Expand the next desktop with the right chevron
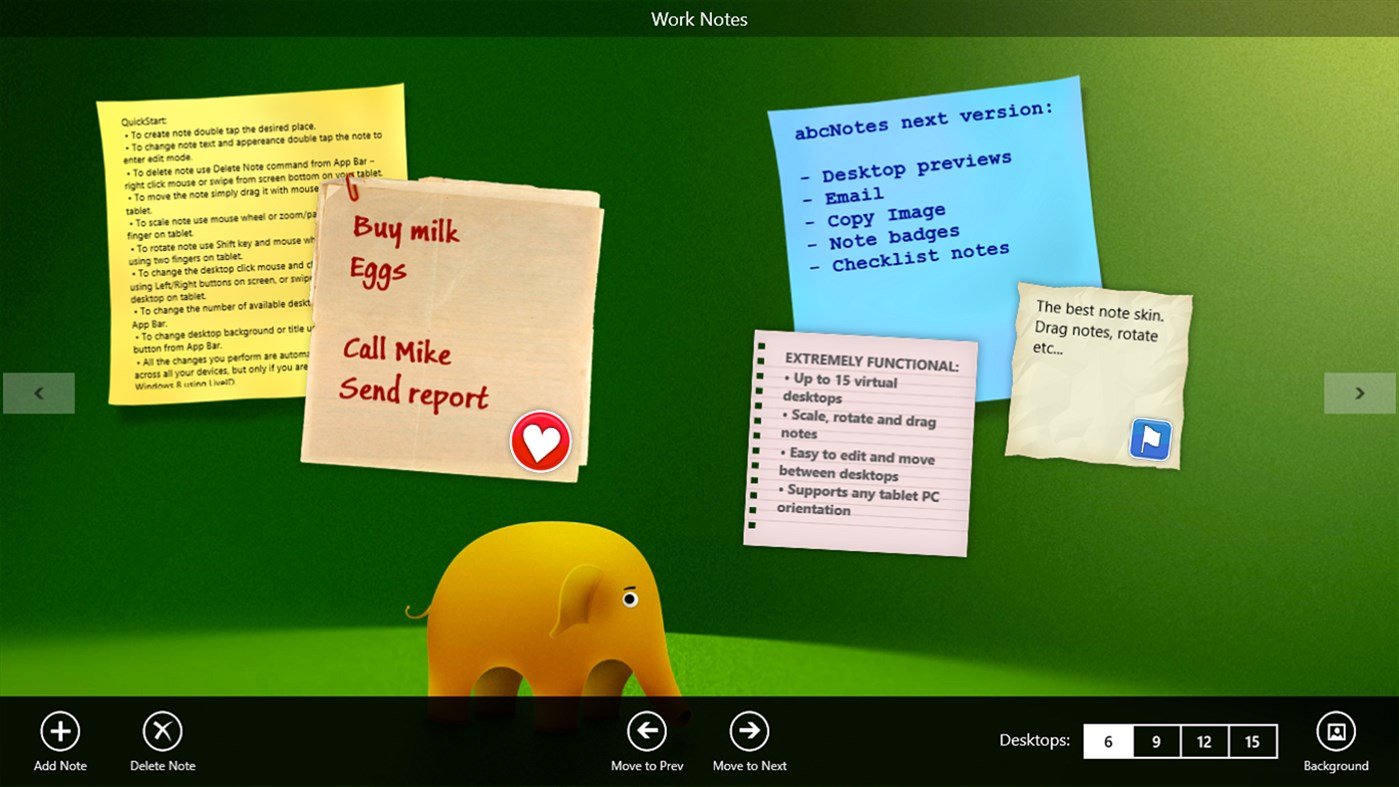1399x787 pixels. [1359, 392]
